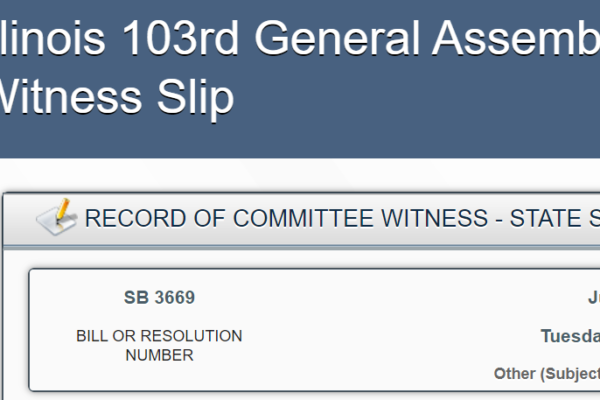Click the RECORD OF COMMITTEE WITNESS header
This screenshot has height=400, width=600.
tap(342, 218)
